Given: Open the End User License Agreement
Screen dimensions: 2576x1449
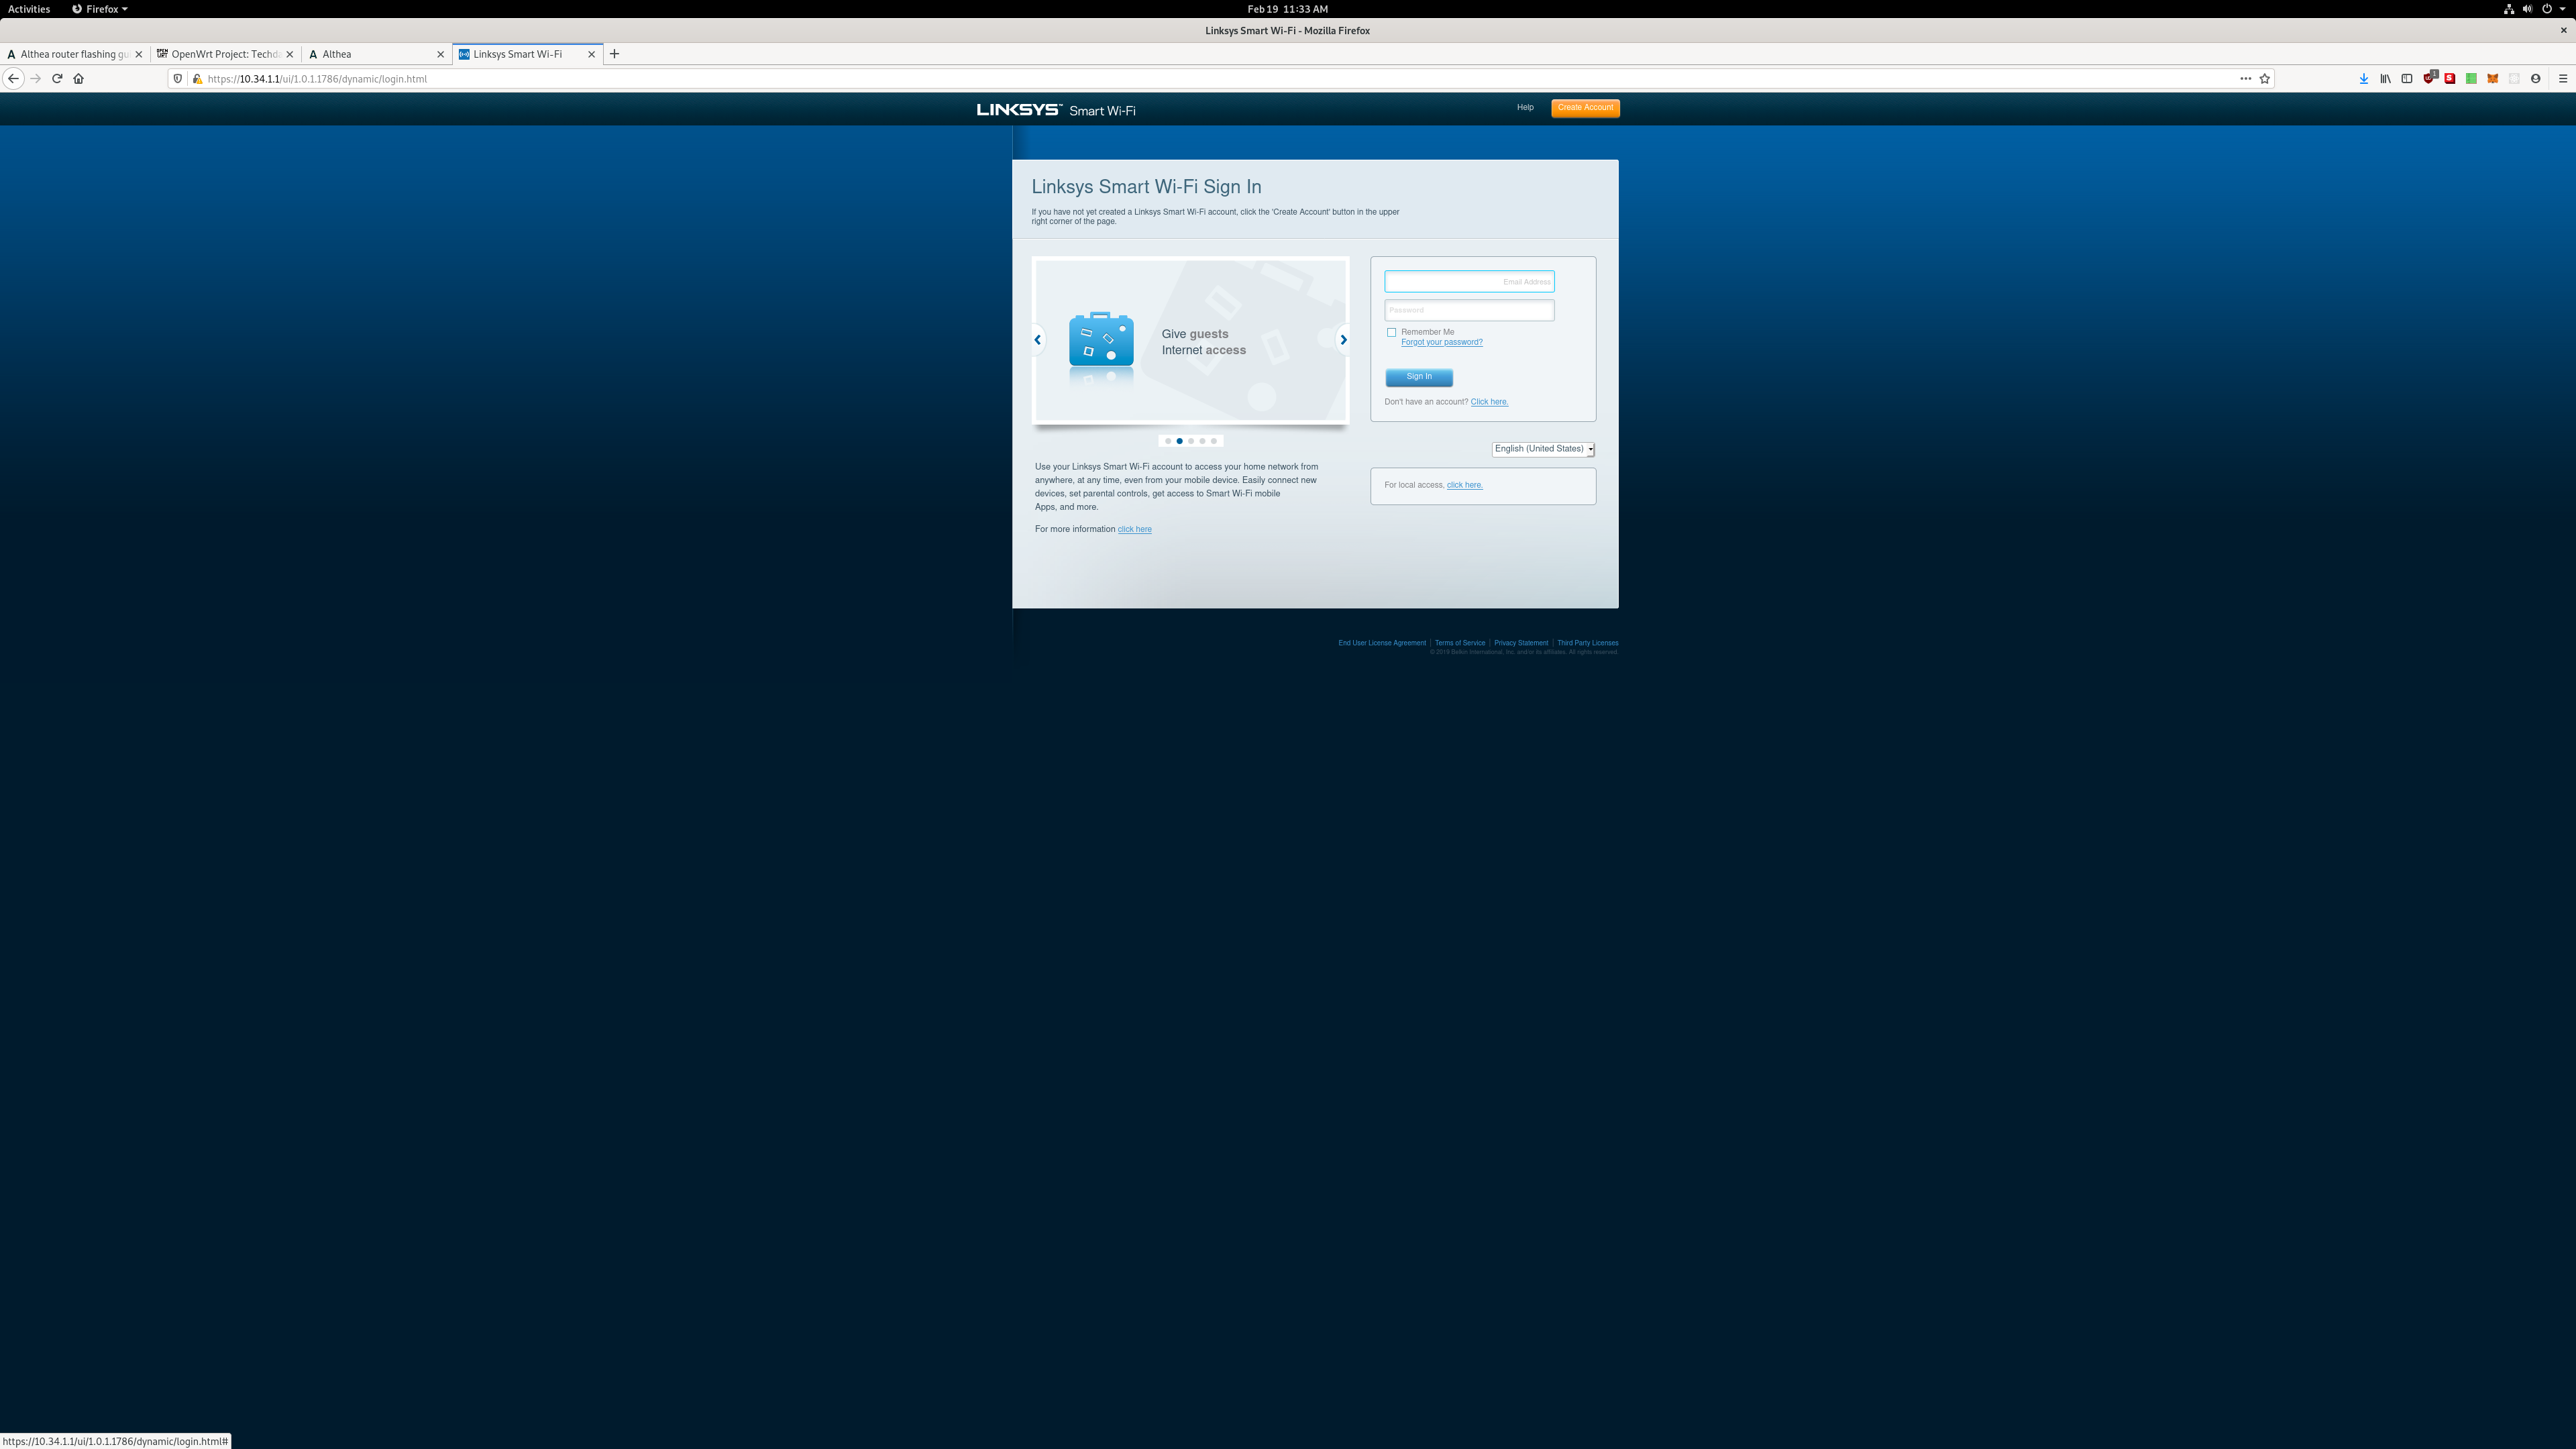Looking at the screenshot, I should coord(1382,643).
